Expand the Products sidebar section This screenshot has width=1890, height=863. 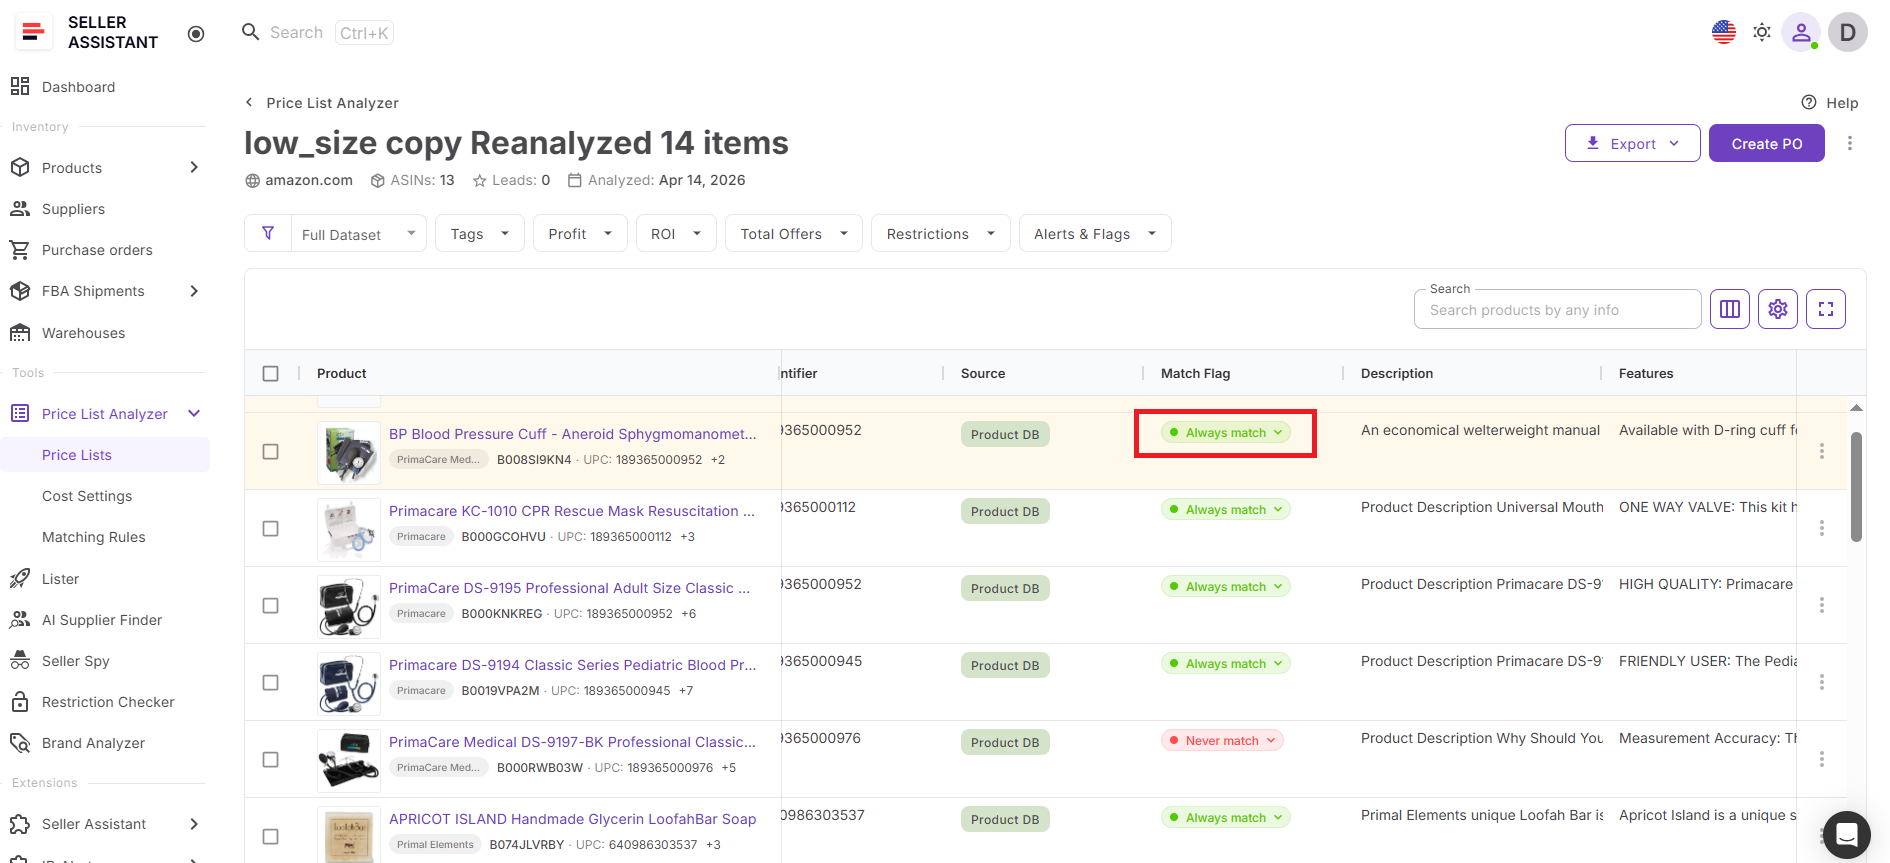194,167
